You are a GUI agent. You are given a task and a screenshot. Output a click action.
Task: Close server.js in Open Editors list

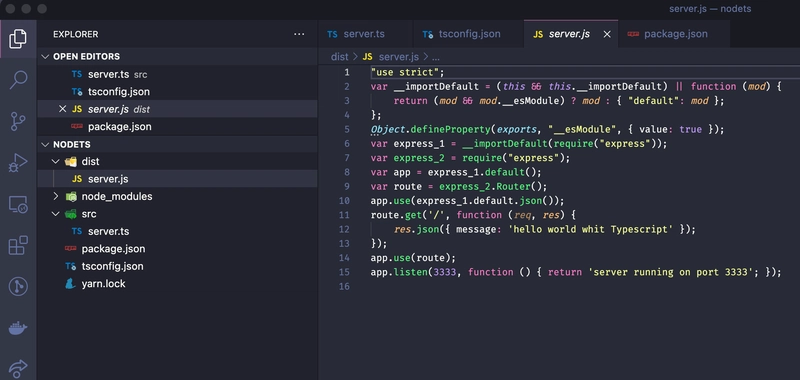pyautogui.click(x=62, y=109)
